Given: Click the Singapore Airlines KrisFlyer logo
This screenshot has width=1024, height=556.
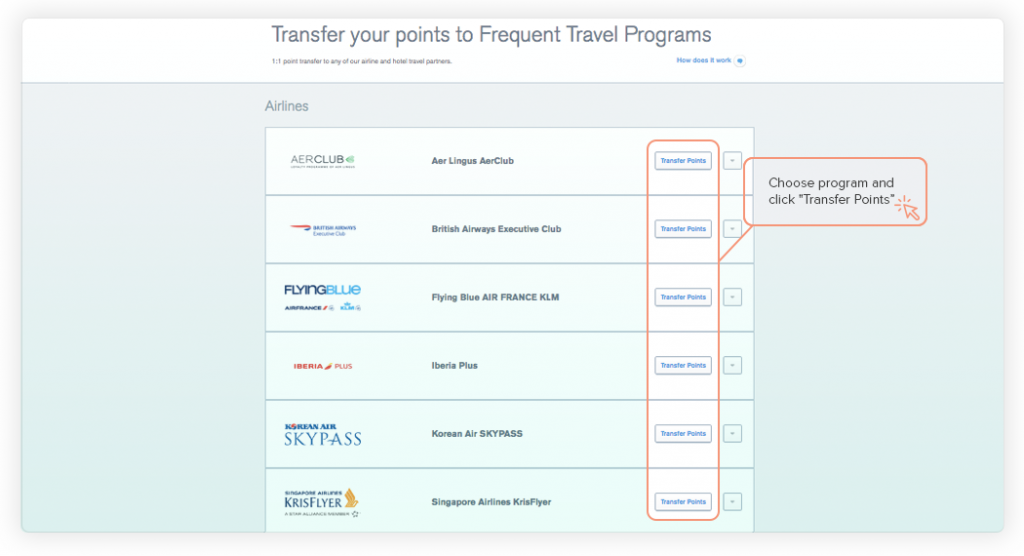Looking at the screenshot, I should (x=322, y=502).
